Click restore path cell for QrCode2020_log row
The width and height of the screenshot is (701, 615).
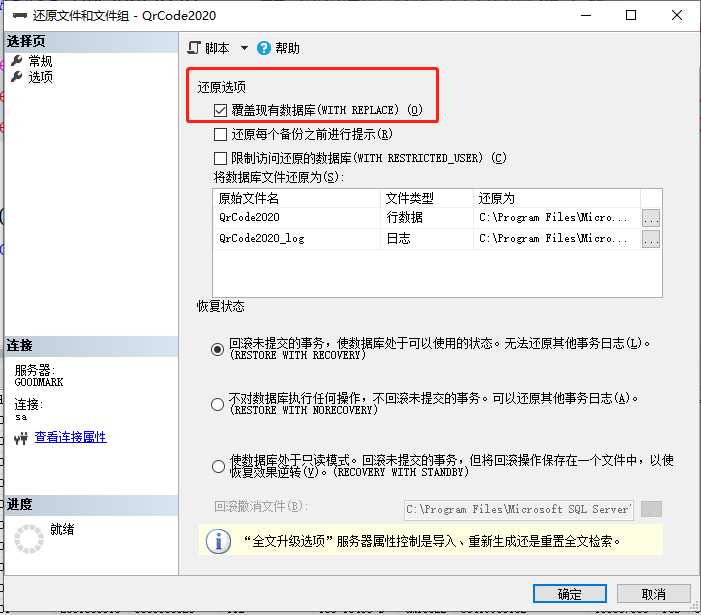[557, 239]
